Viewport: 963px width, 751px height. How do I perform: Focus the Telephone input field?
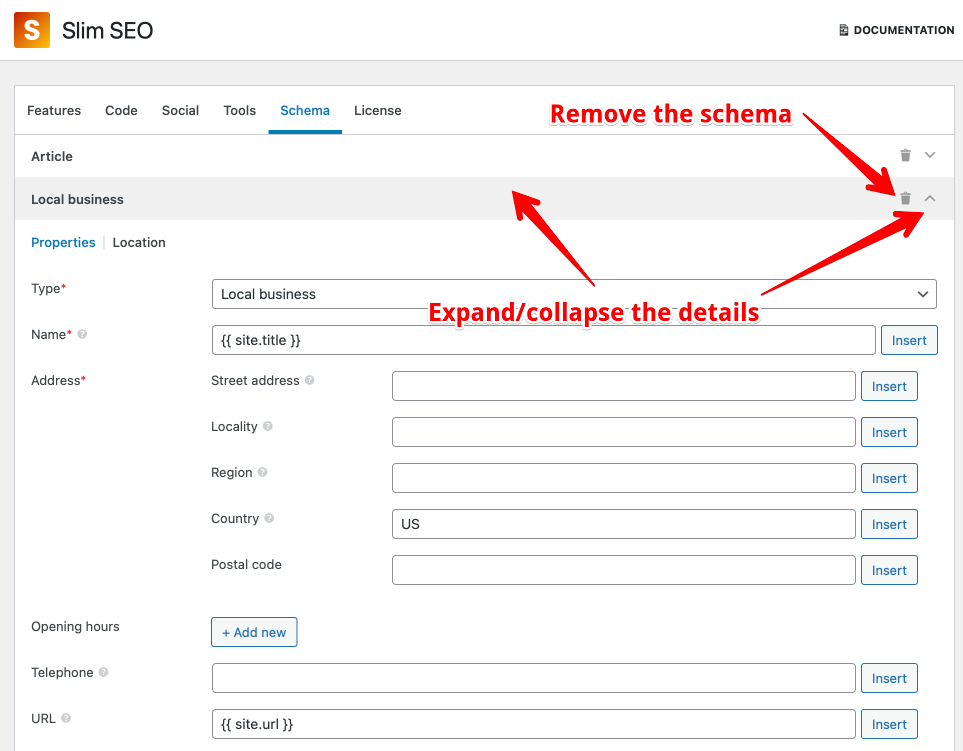click(533, 679)
